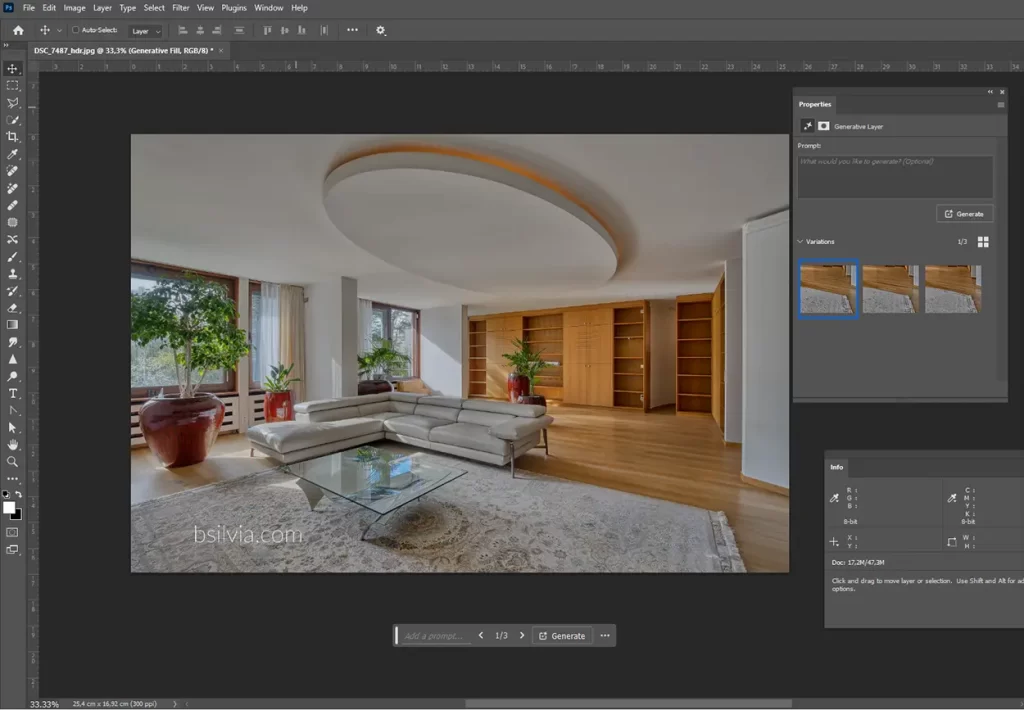Select the Content-Aware Move tool
This screenshot has width=1024, height=710.
12,240
